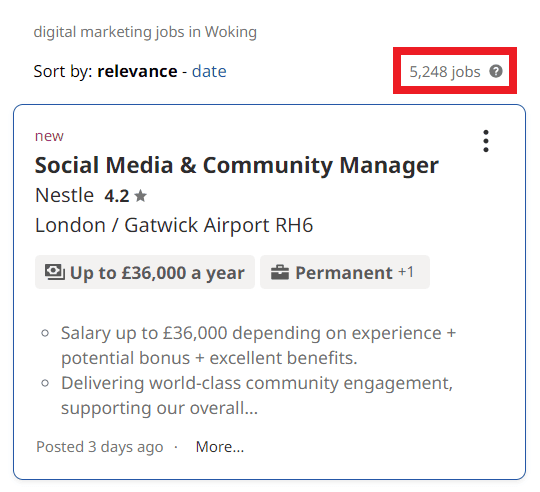The height and width of the screenshot is (492, 540).
Task: Open the help icon beside 5,248 jobs
Action: click(x=496, y=71)
